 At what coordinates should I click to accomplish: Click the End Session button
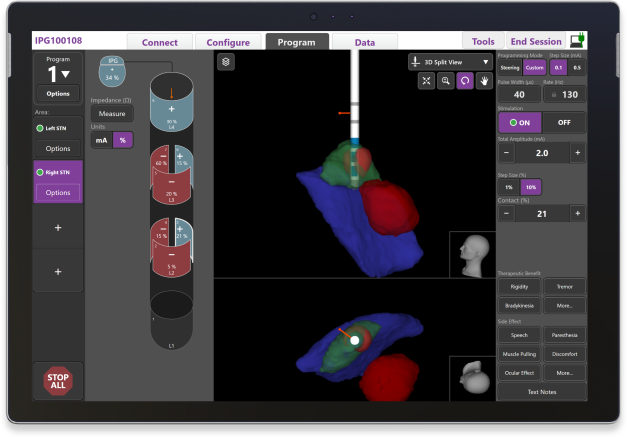[x=535, y=41]
